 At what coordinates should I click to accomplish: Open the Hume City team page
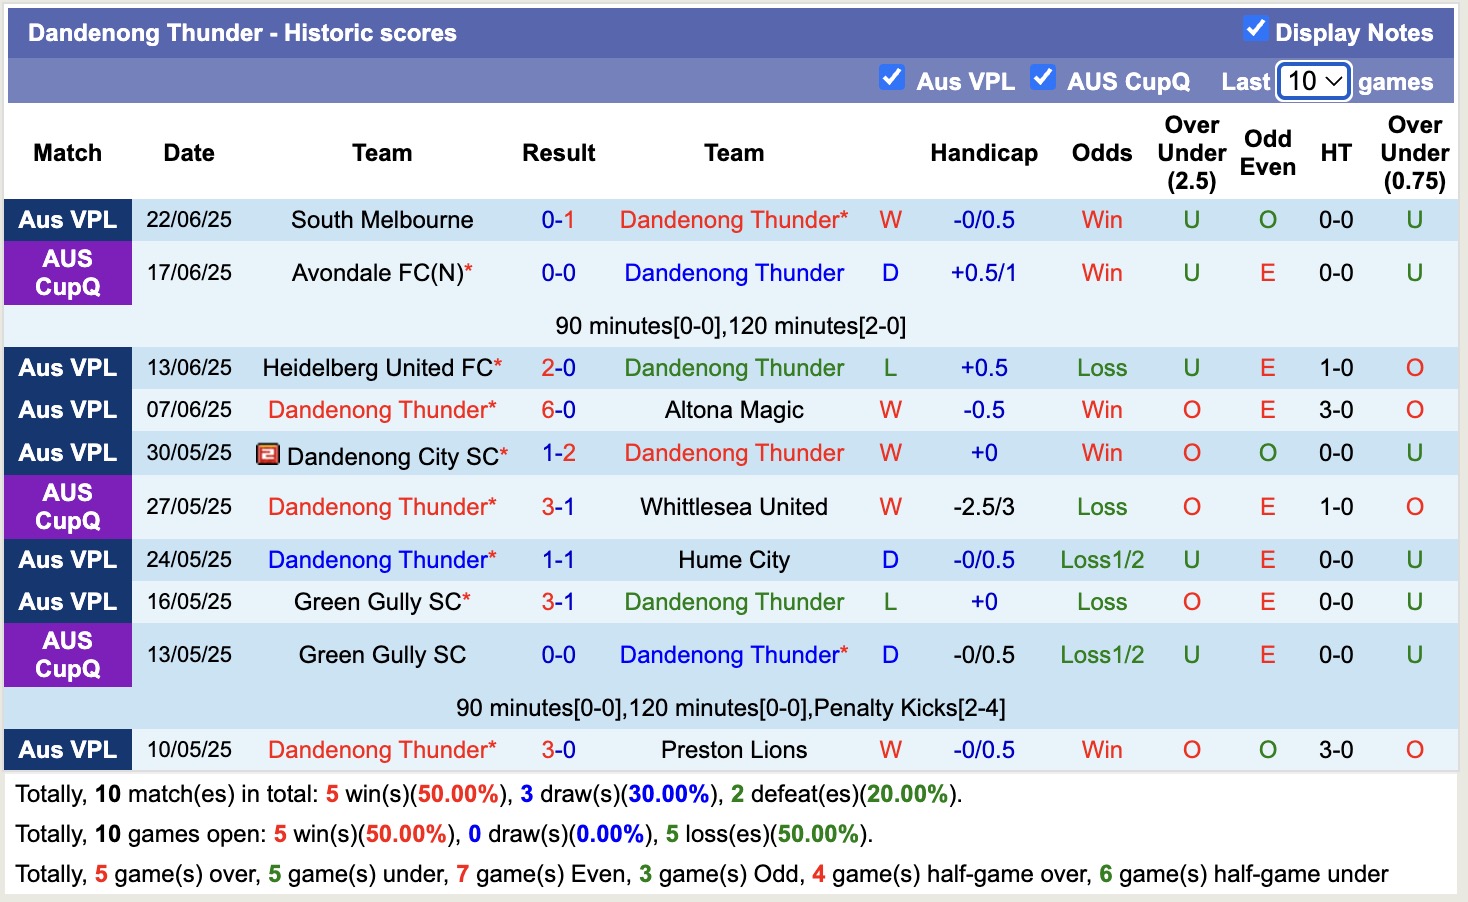pyautogui.click(x=734, y=560)
